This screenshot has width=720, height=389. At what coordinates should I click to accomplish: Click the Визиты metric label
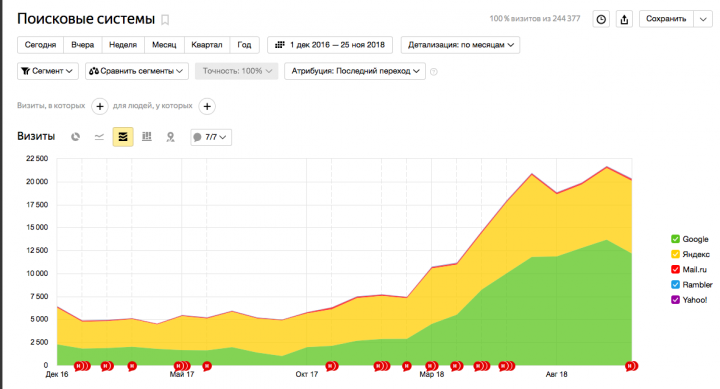36,136
